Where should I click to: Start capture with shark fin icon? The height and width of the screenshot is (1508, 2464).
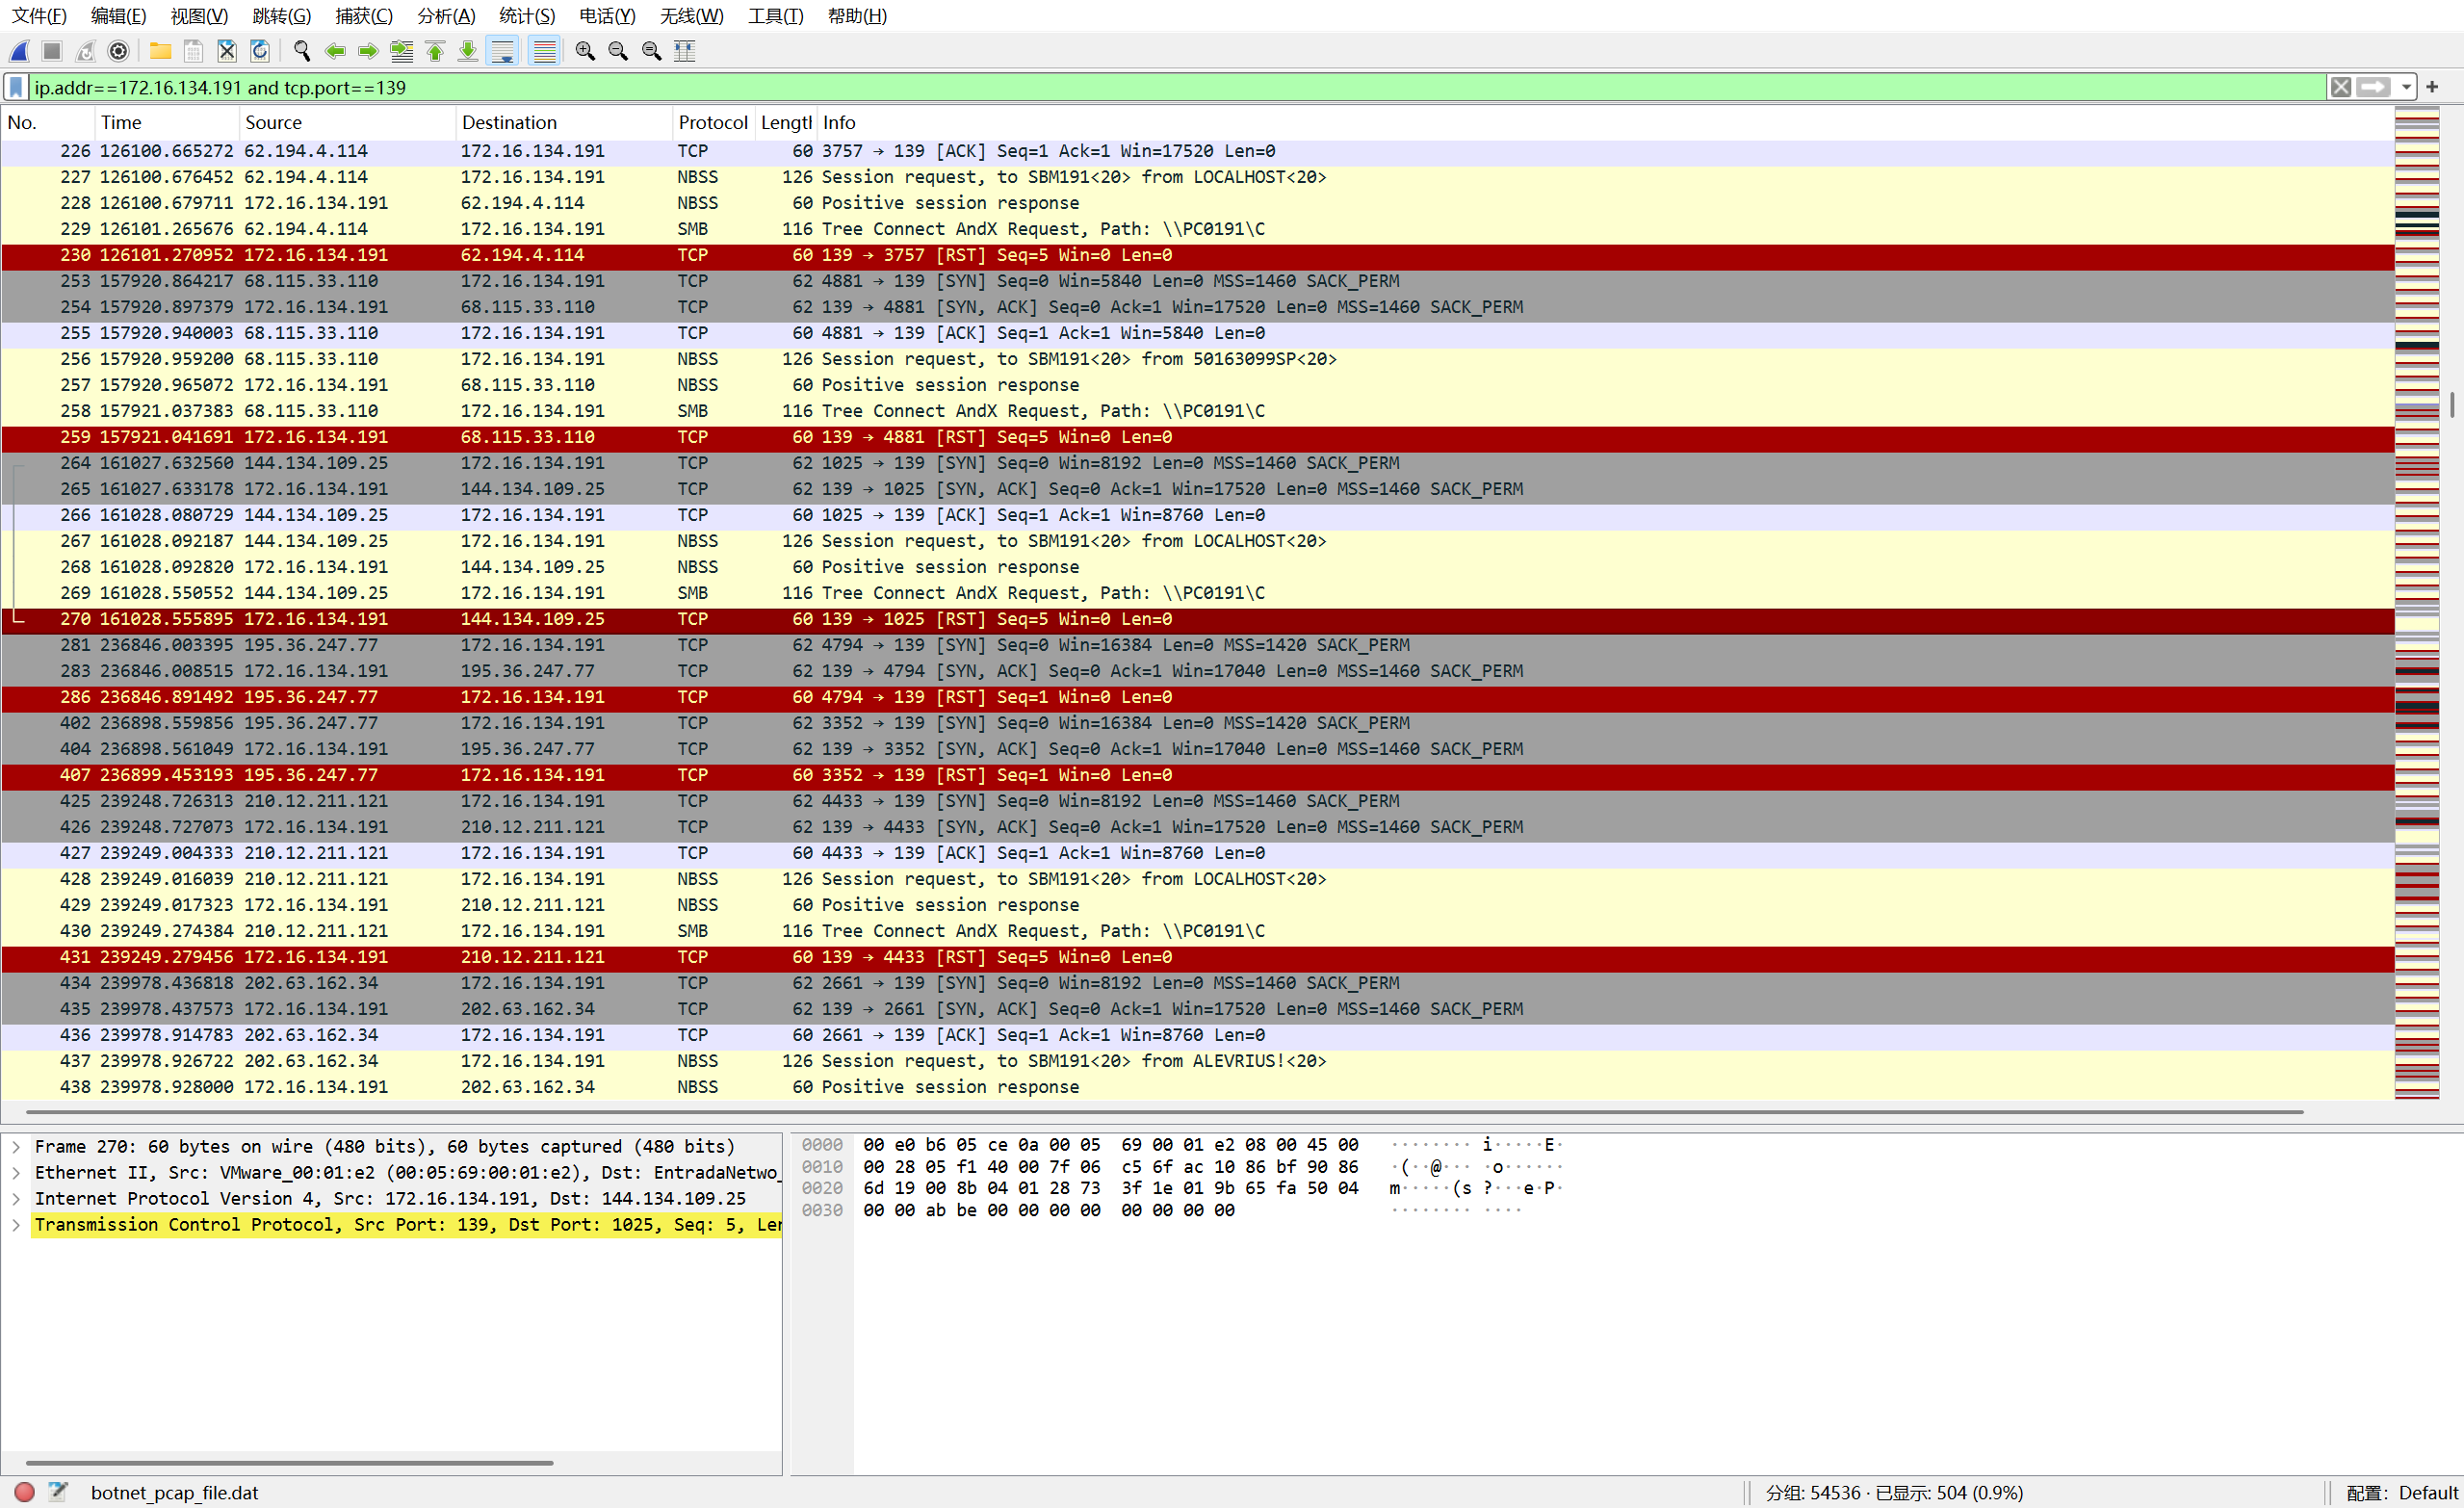(20, 51)
